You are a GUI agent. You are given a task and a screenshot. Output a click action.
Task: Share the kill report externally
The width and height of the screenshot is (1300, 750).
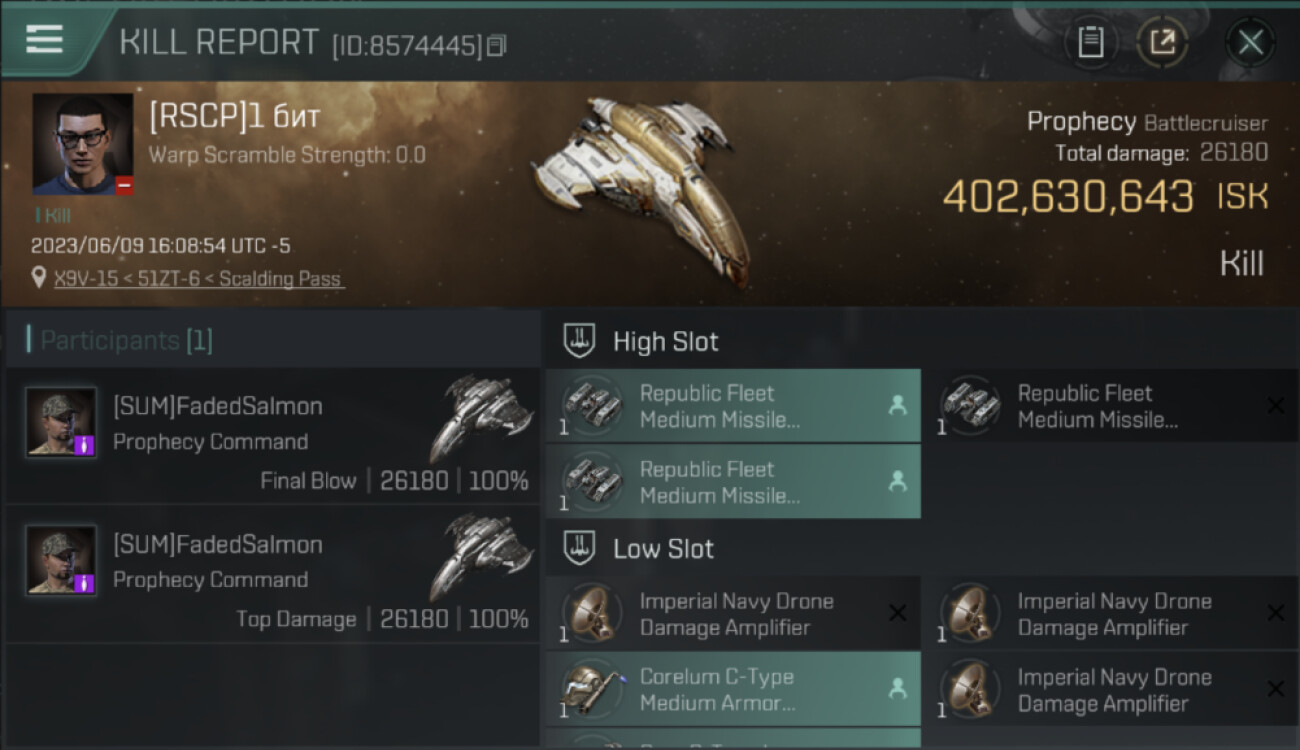click(1162, 43)
